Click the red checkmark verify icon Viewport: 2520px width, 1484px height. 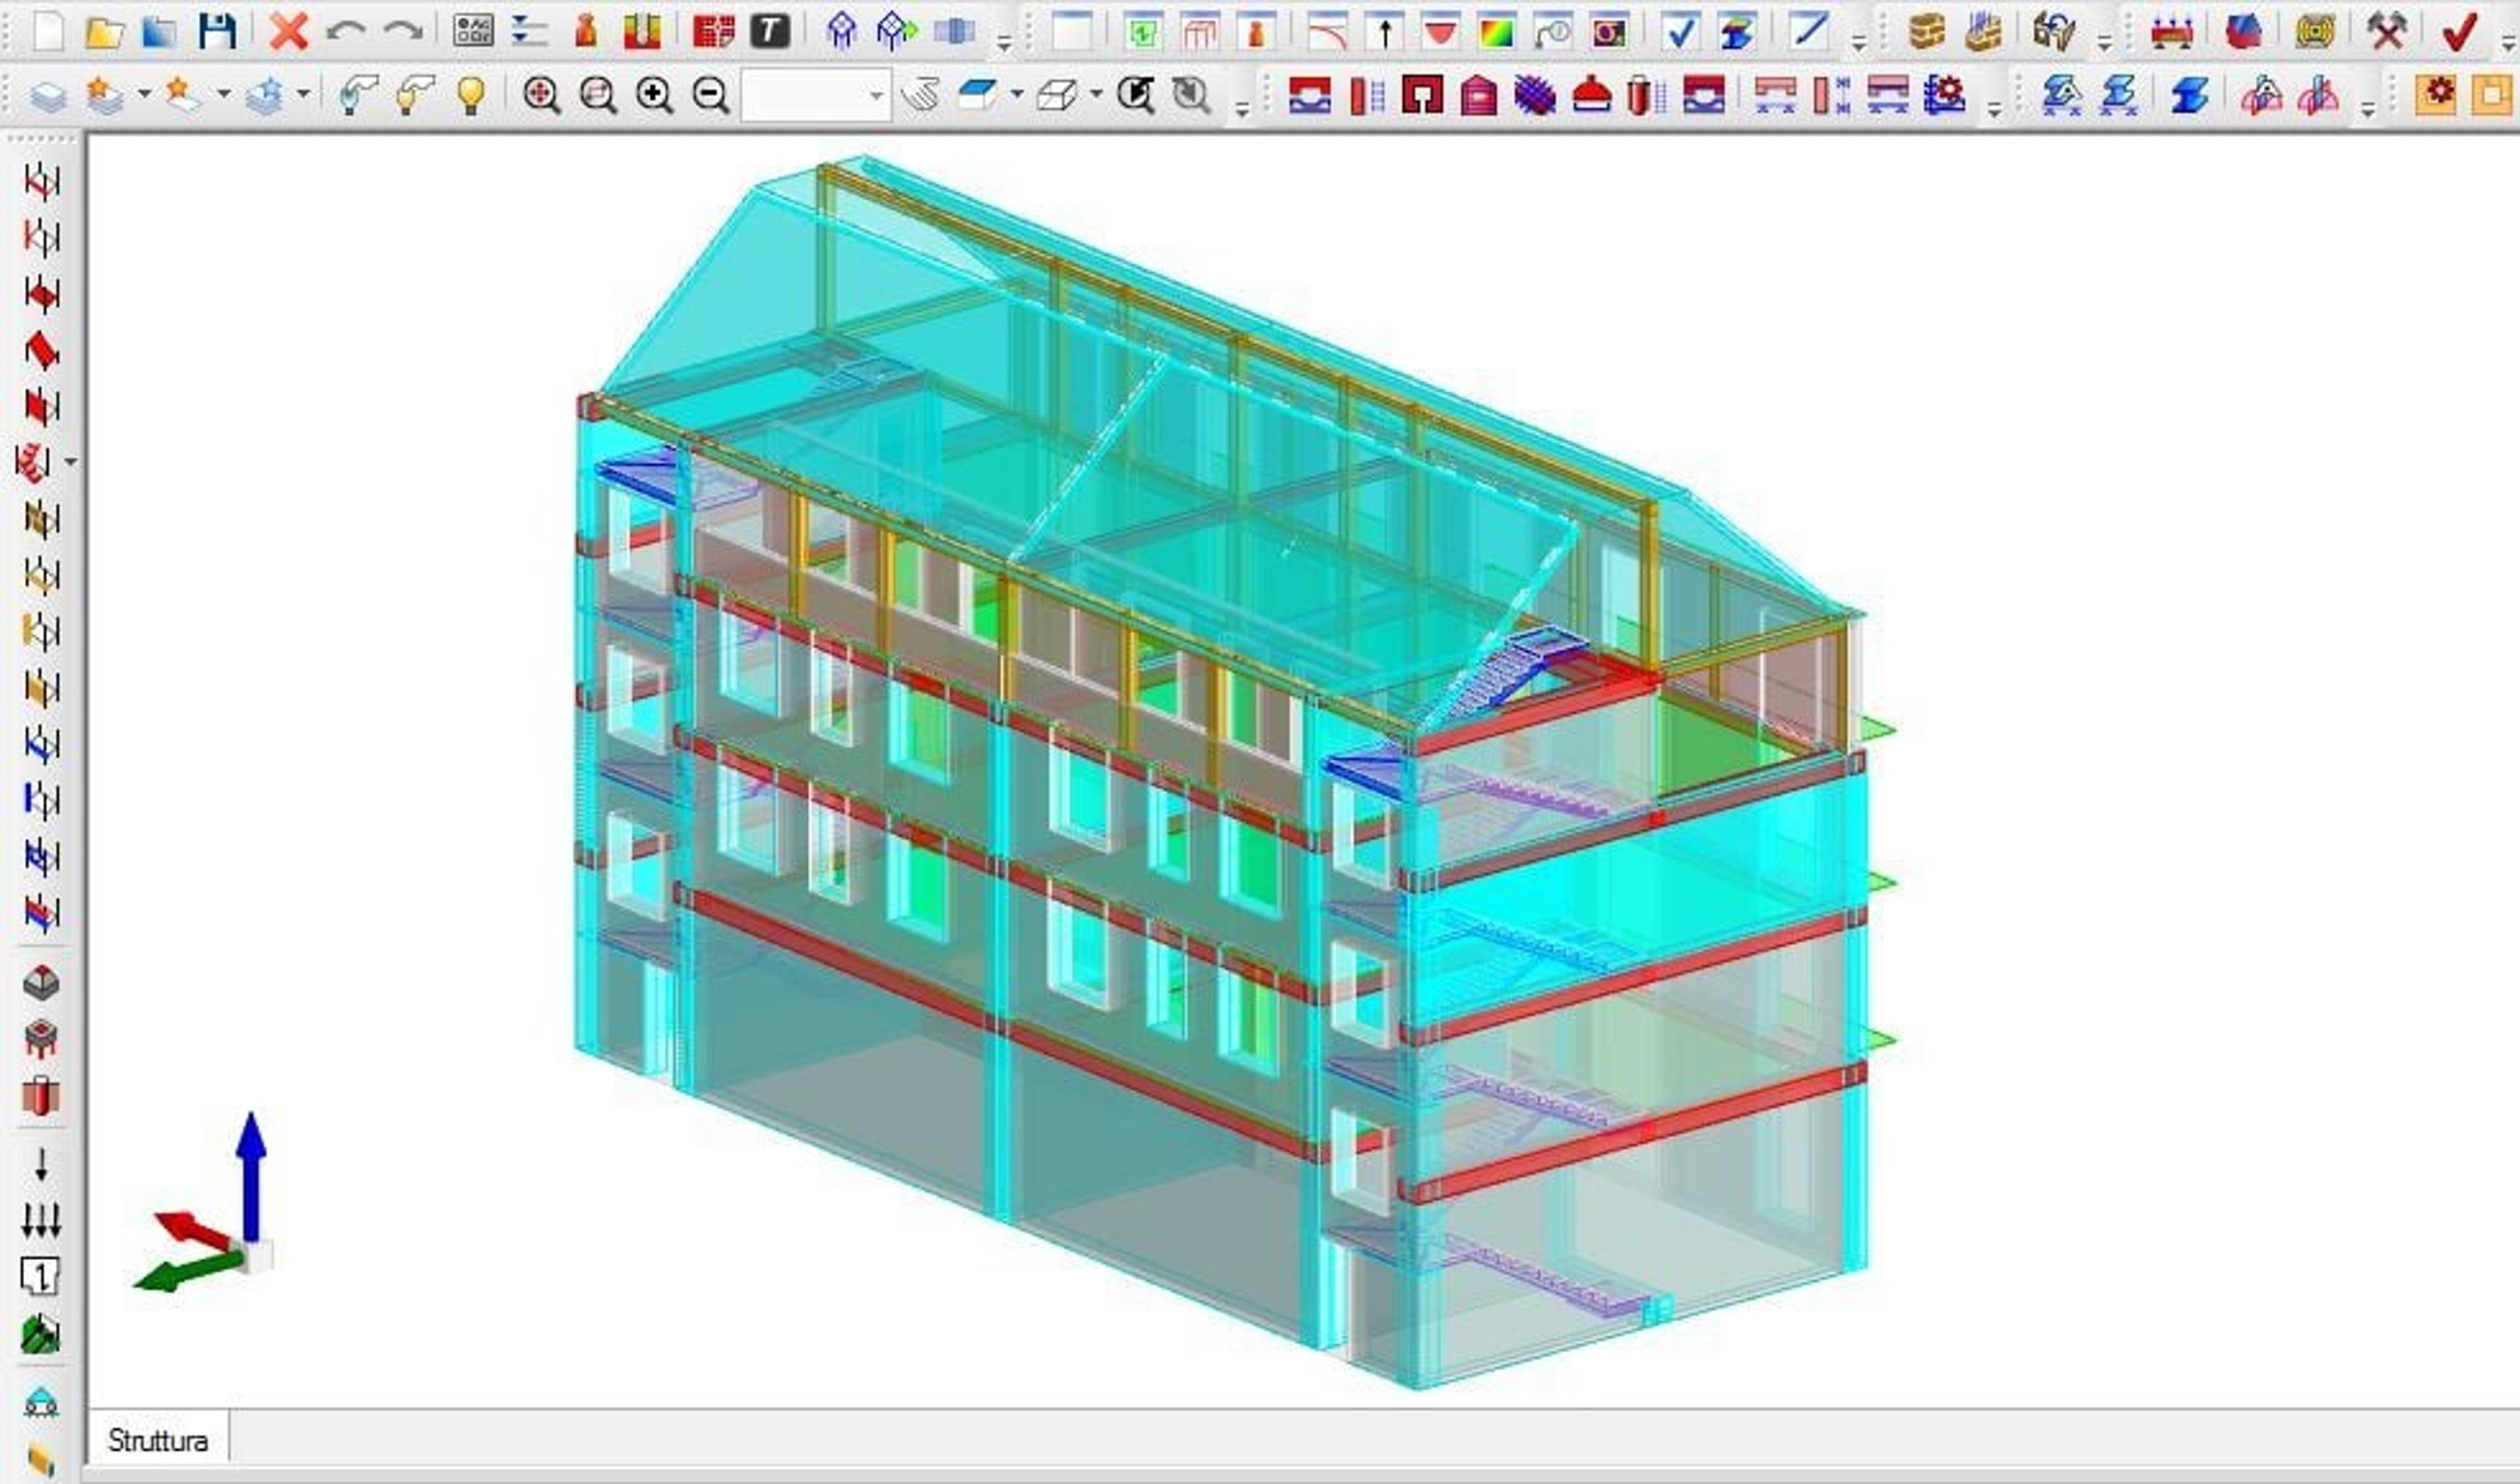(2459, 31)
